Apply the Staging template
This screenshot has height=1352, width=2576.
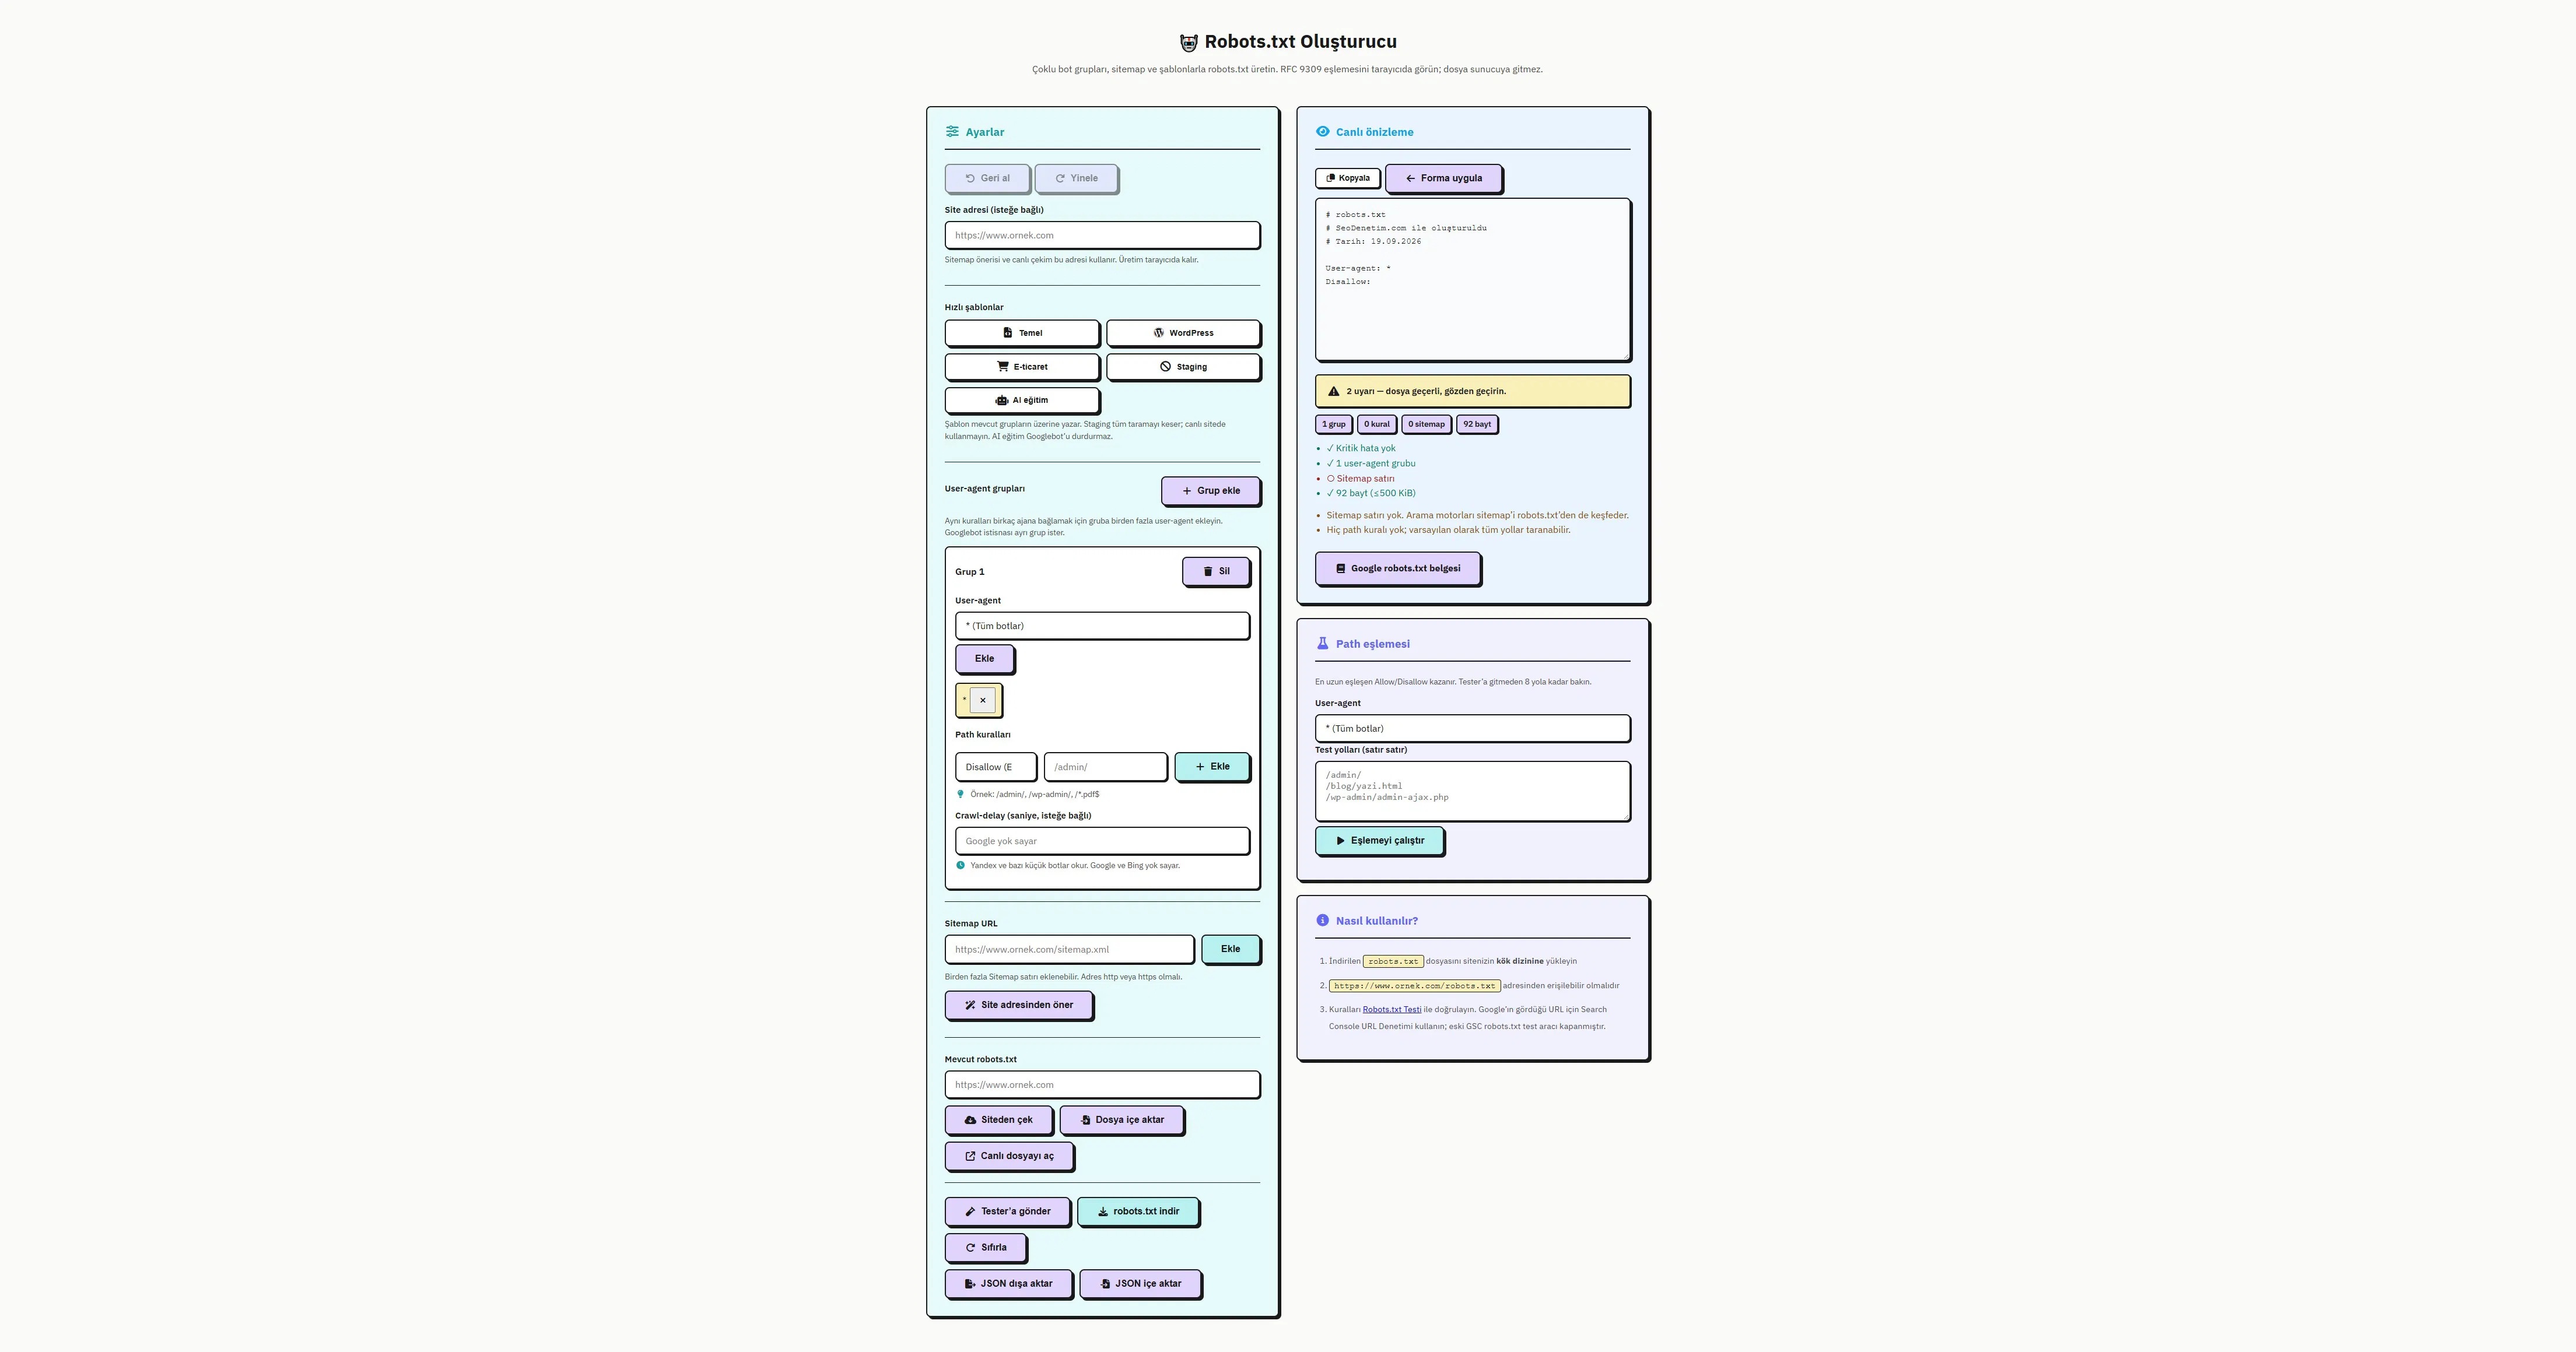(x=1183, y=366)
